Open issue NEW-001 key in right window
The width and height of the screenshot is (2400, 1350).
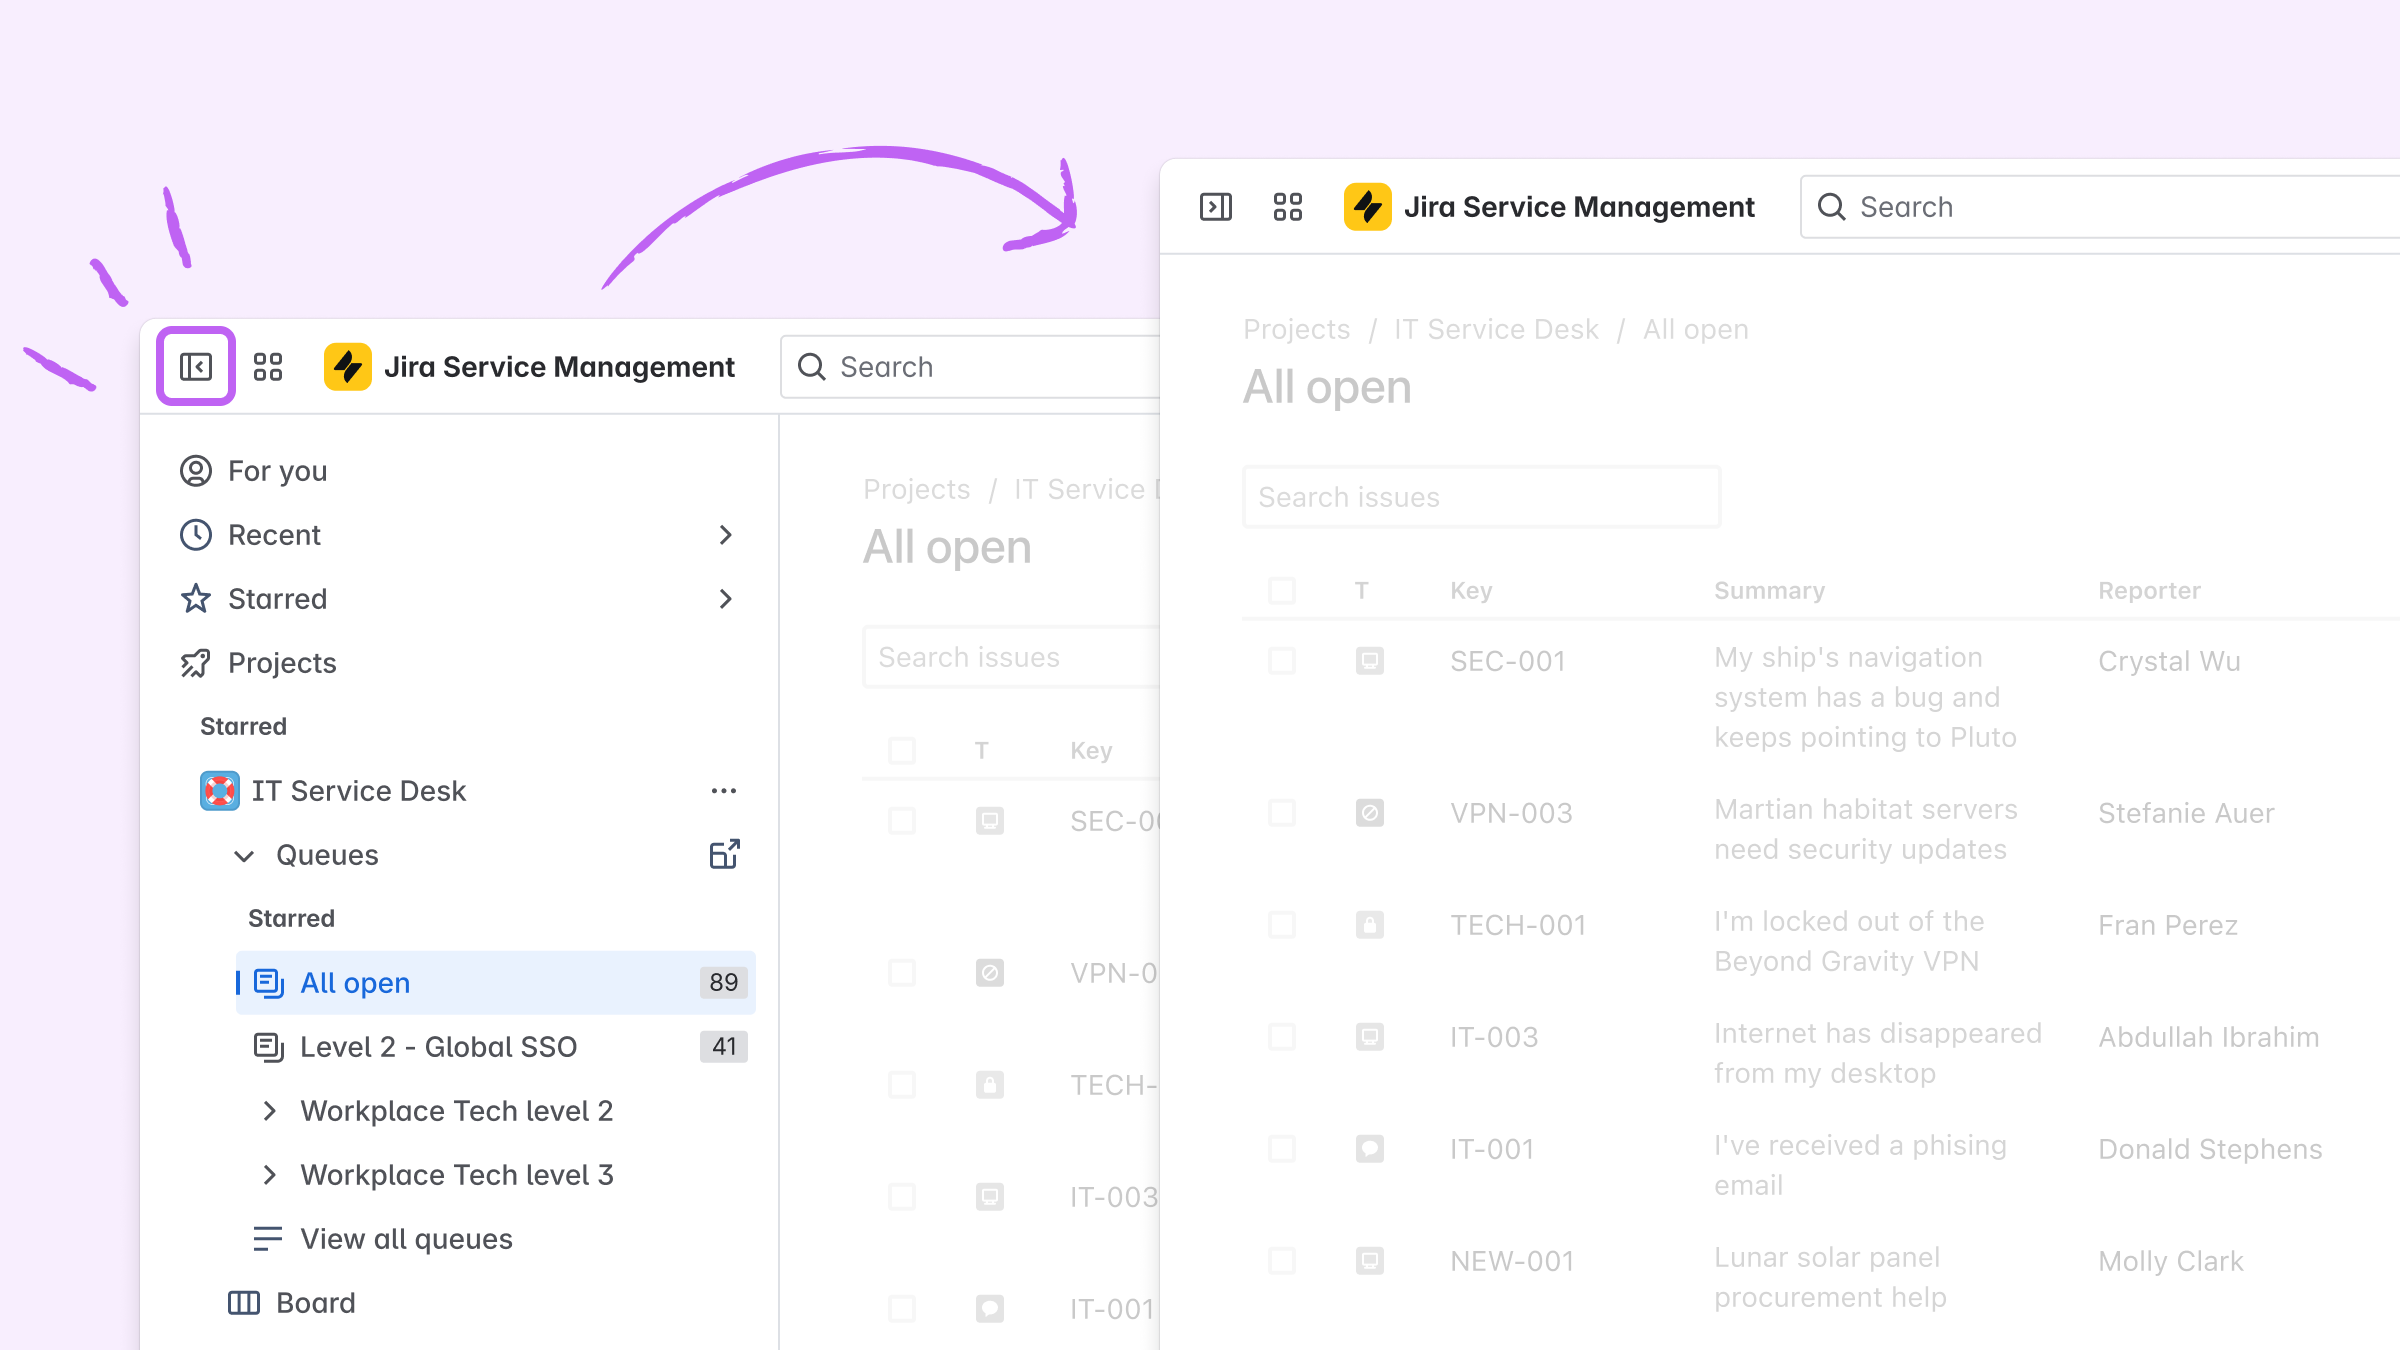click(1513, 1261)
